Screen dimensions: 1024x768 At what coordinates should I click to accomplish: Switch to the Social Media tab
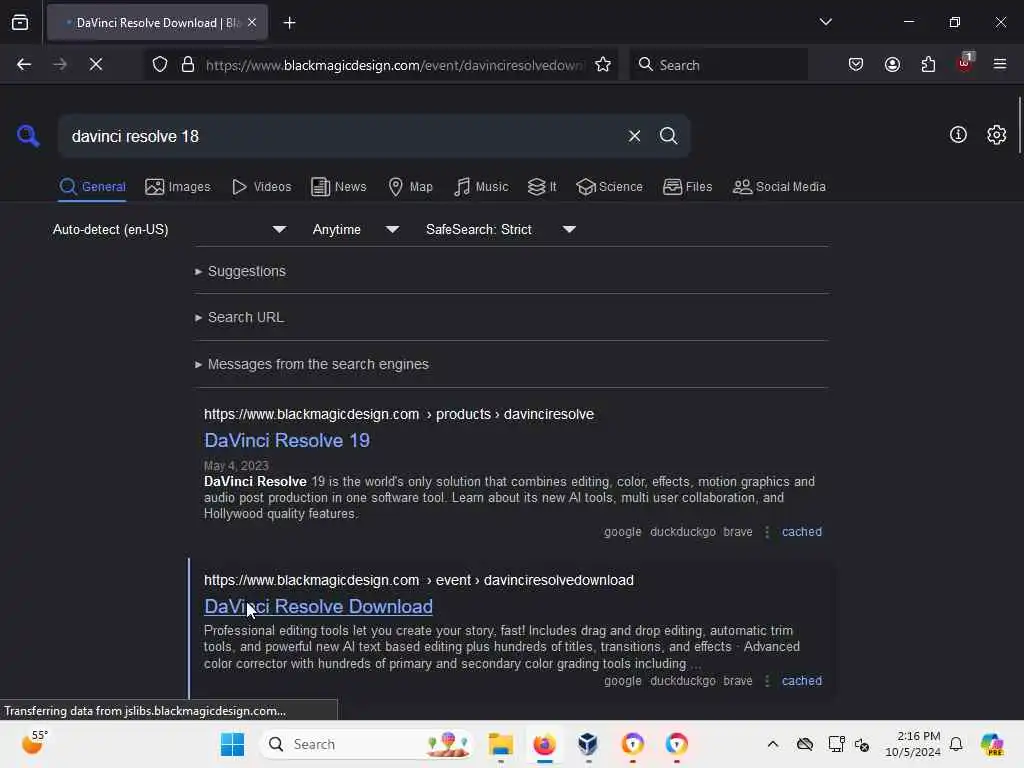pyautogui.click(x=779, y=187)
